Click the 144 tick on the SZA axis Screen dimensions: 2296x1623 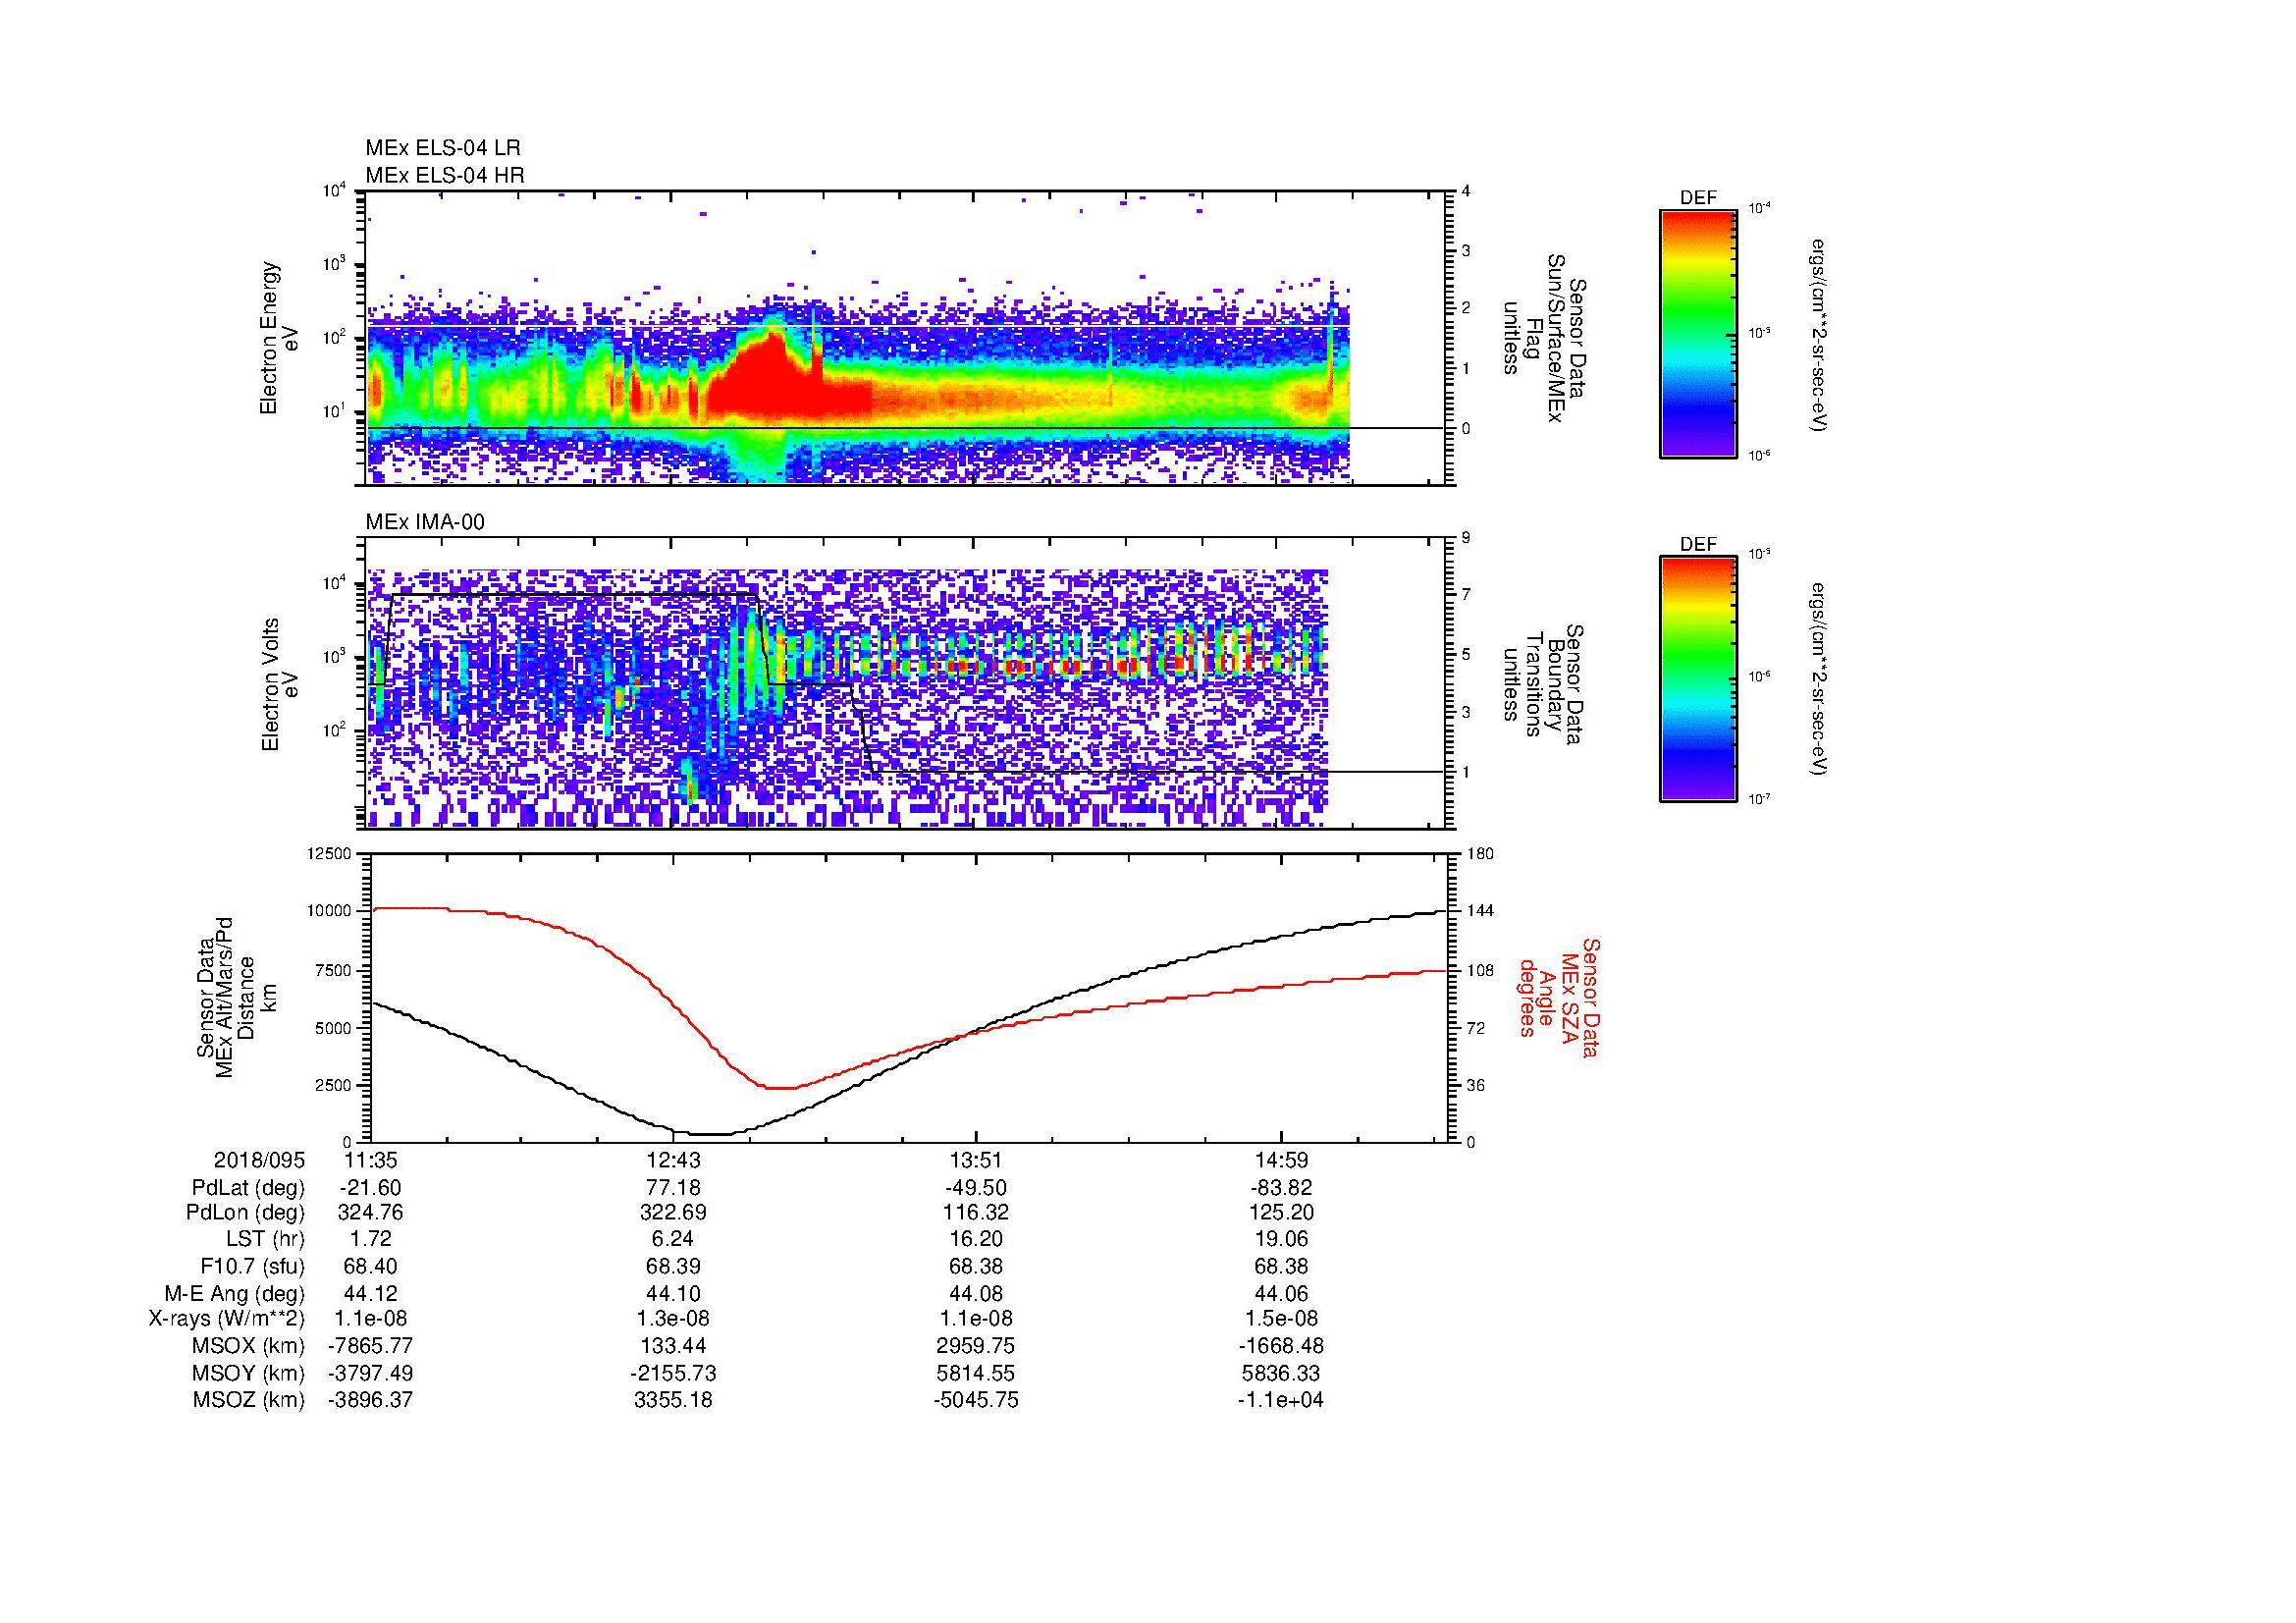[x=1480, y=911]
